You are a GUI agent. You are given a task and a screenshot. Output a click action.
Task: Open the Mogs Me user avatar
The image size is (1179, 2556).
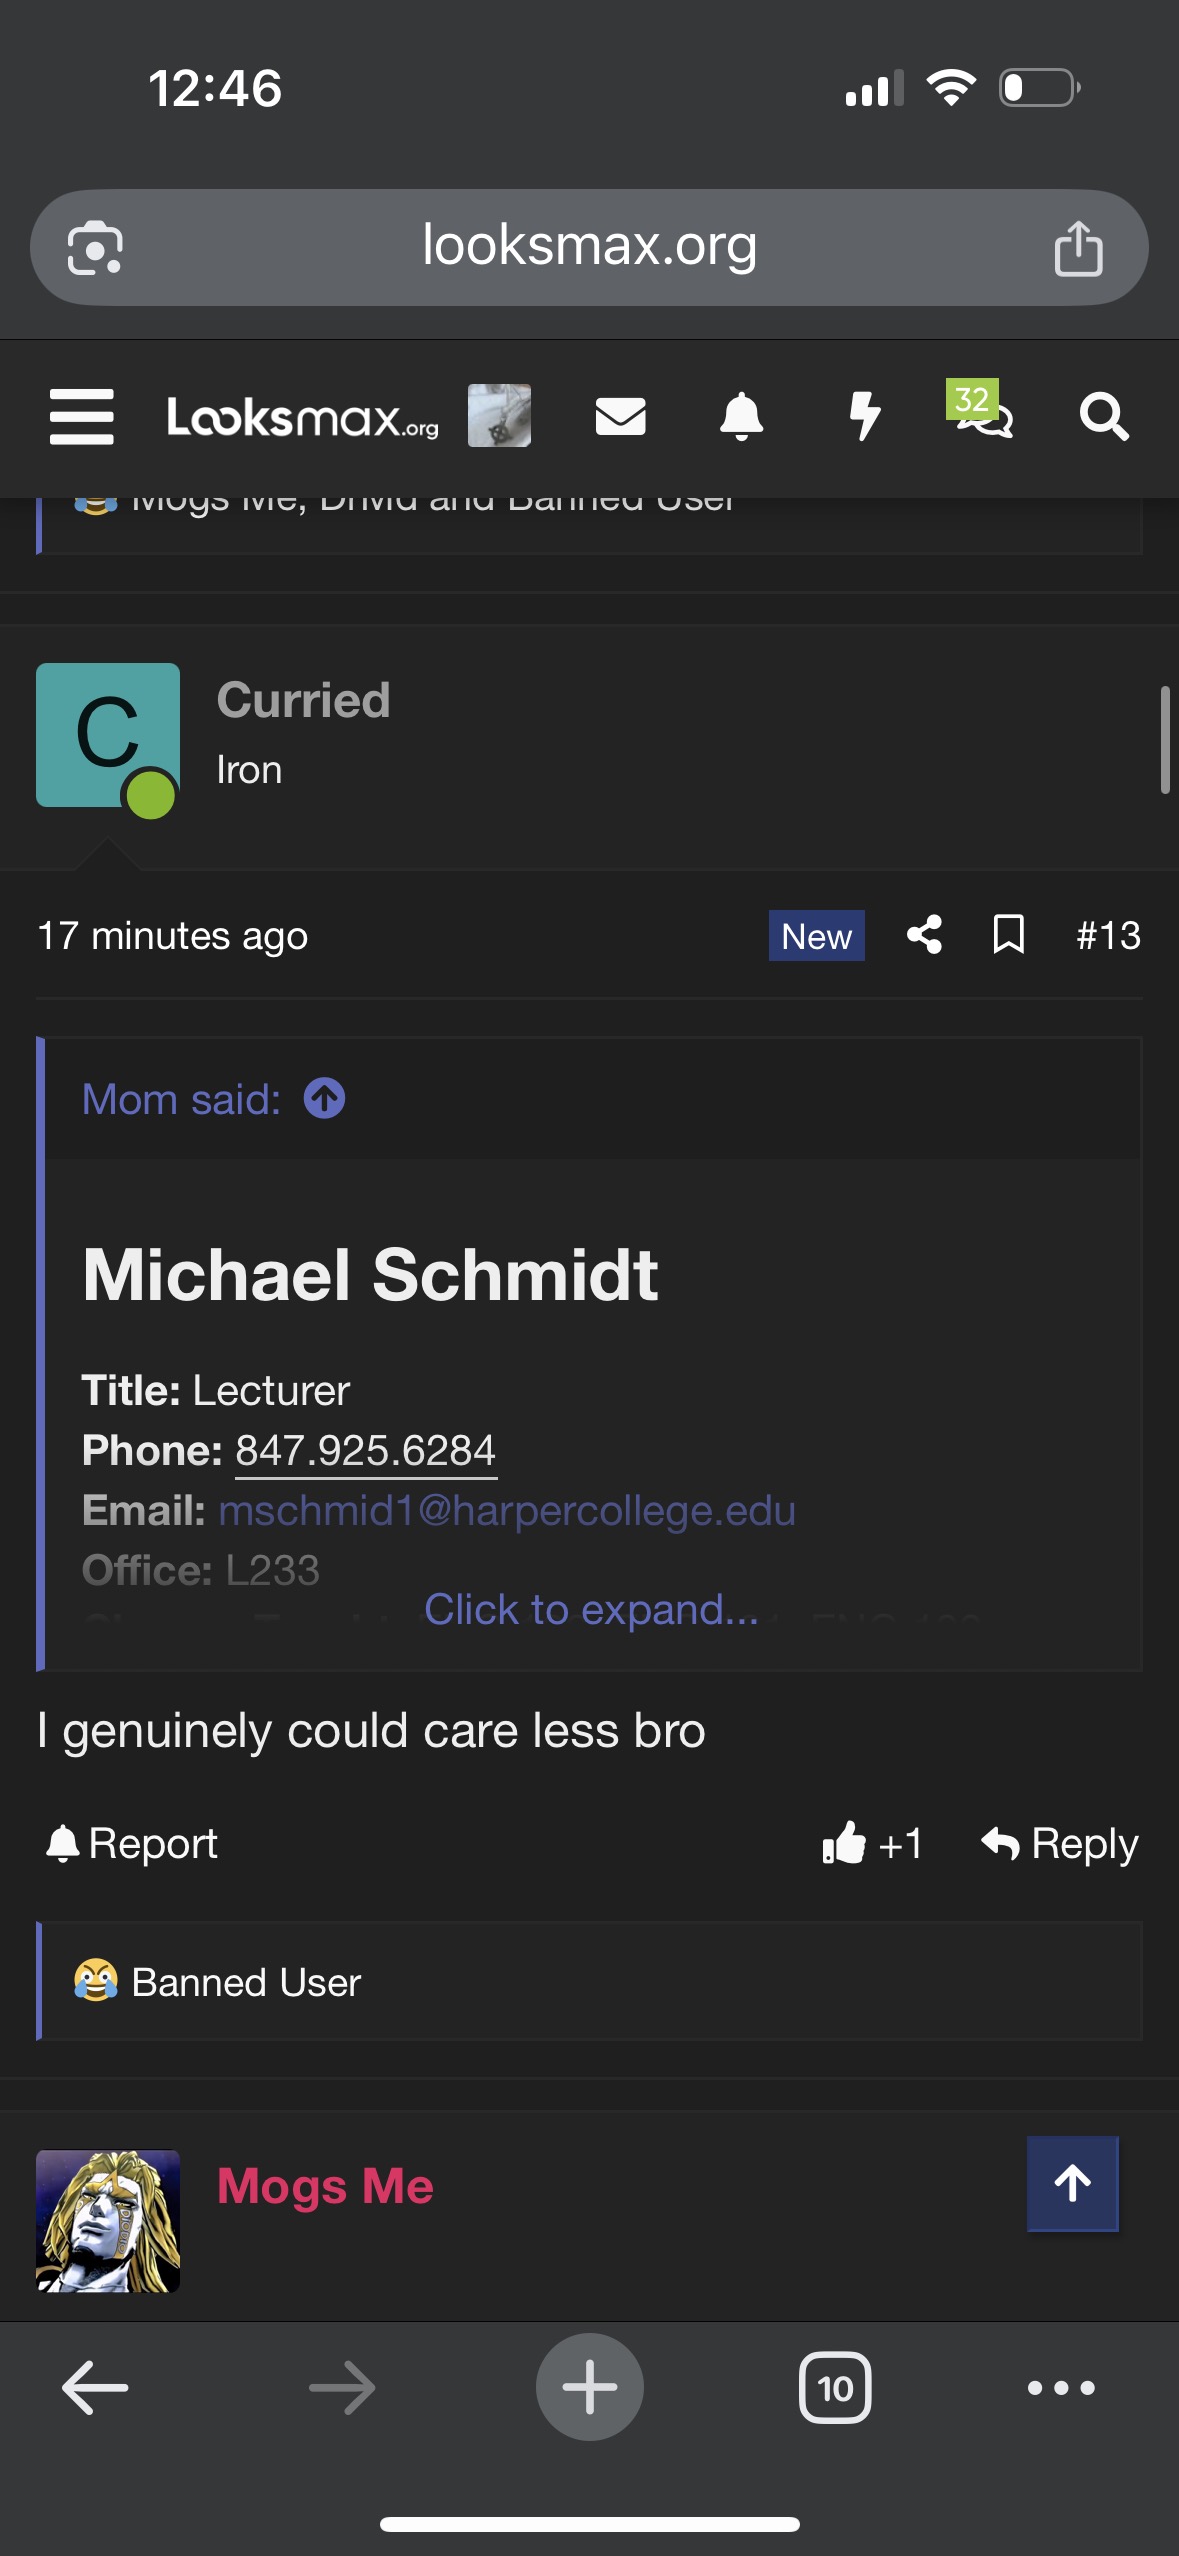pyautogui.click(x=108, y=2220)
